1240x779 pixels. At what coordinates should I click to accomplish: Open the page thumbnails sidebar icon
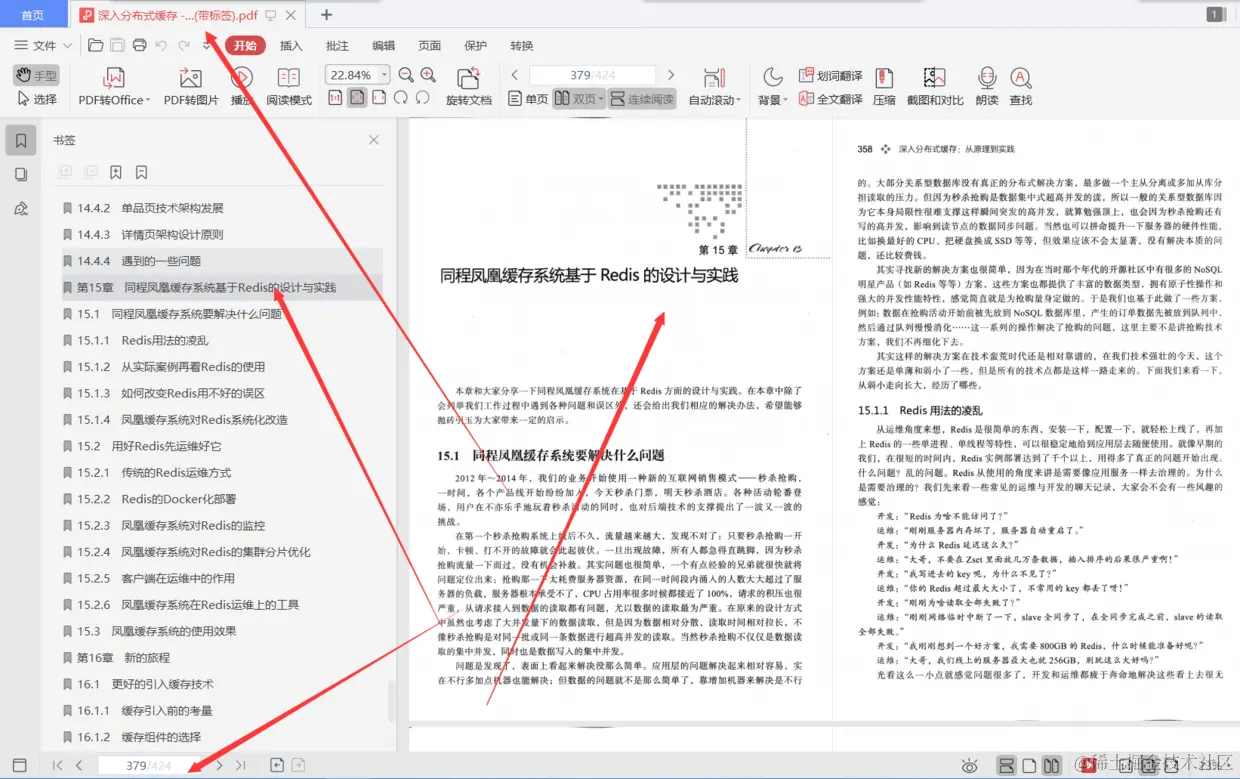click(21, 174)
